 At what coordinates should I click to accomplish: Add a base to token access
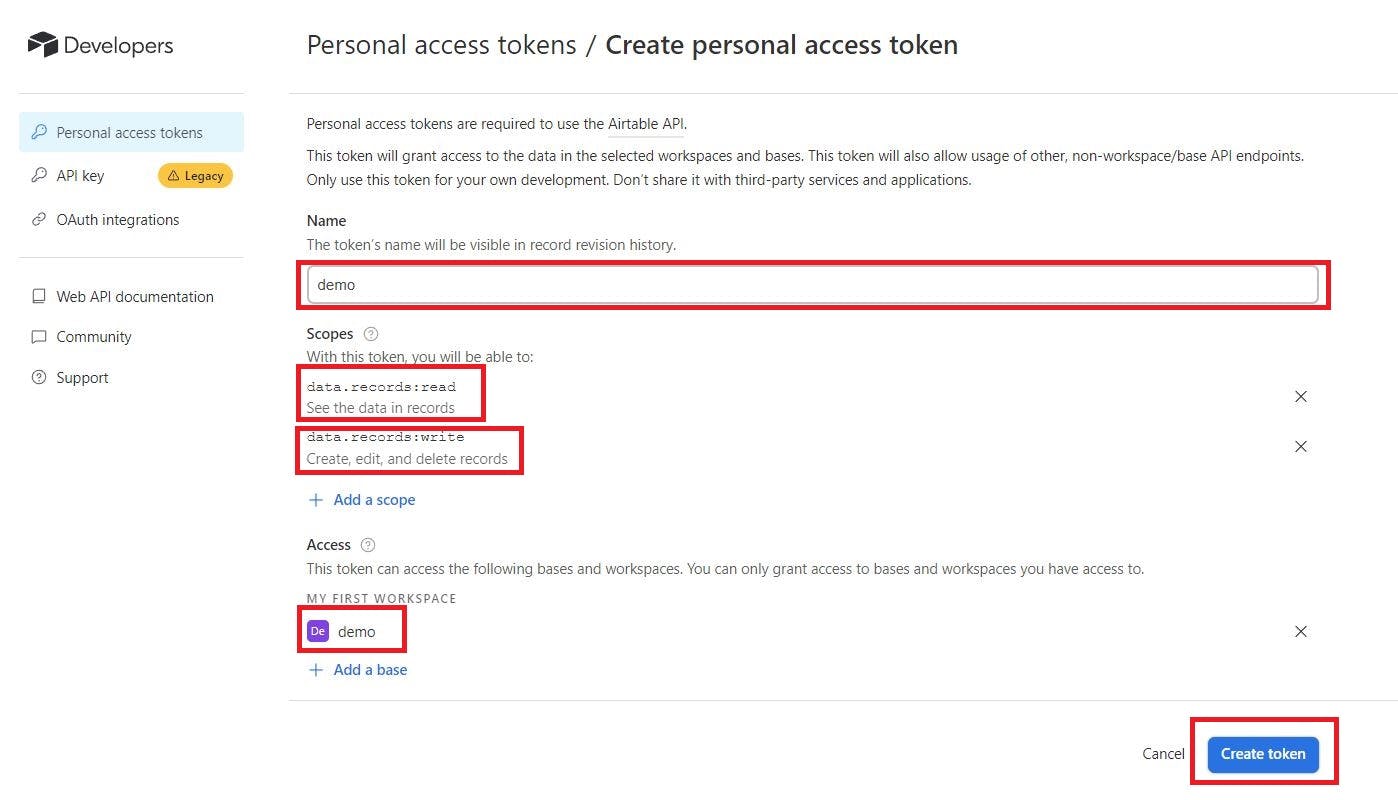click(x=358, y=669)
